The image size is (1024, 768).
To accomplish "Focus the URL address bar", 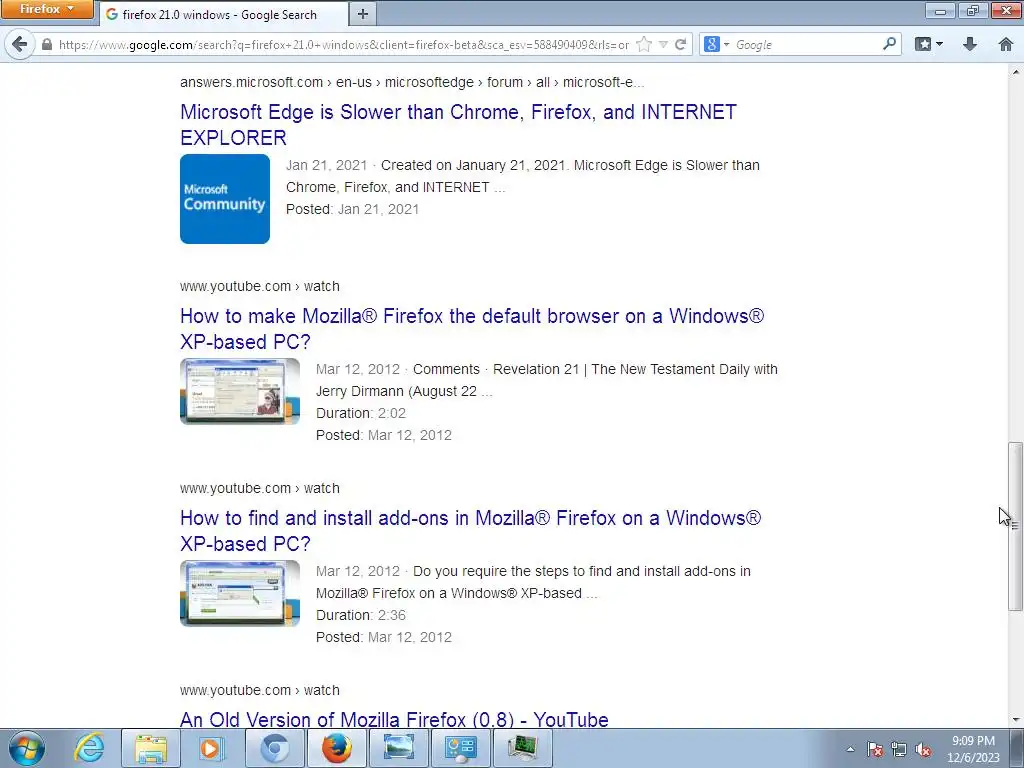I will [344, 44].
